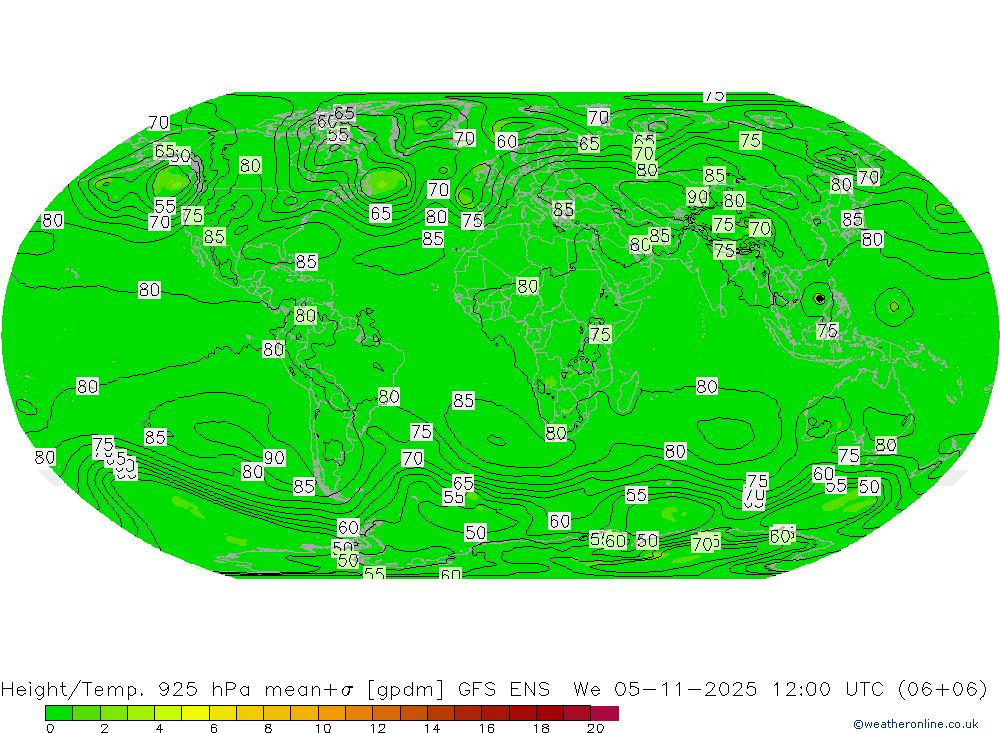Click the cyclone center marker near the Philippines
The height and width of the screenshot is (733, 1000).
(820, 299)
